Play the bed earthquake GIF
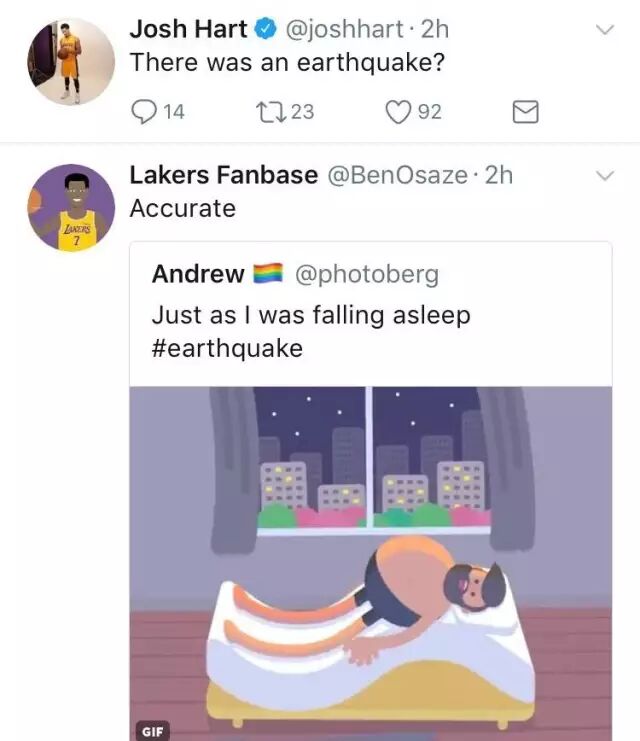Image resolution: width=640 pixels, height=741 pixels. click(371, 563)
